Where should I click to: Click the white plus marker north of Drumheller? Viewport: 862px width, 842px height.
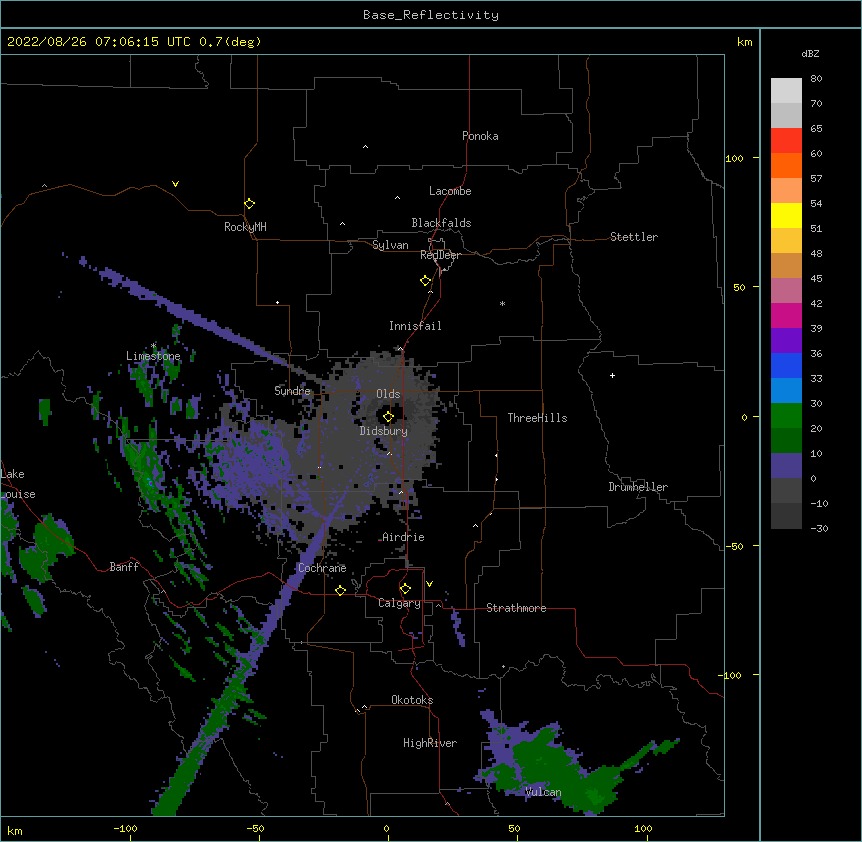pos(612,375)
